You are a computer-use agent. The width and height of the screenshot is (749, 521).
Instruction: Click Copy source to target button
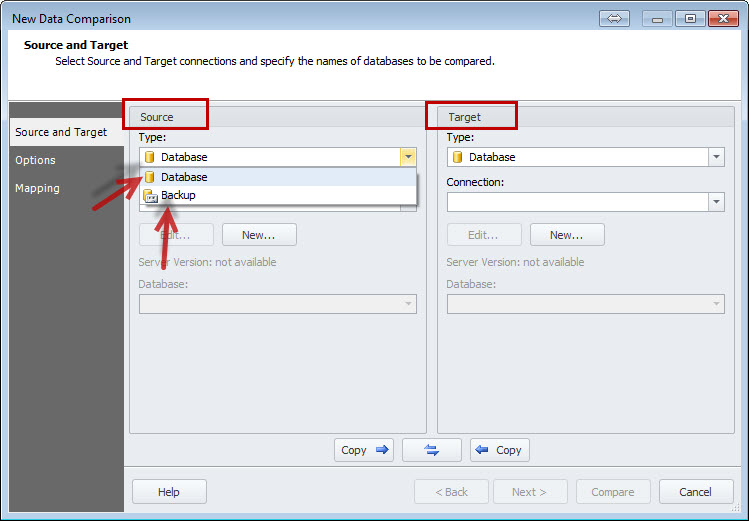[x=364, y=450]
